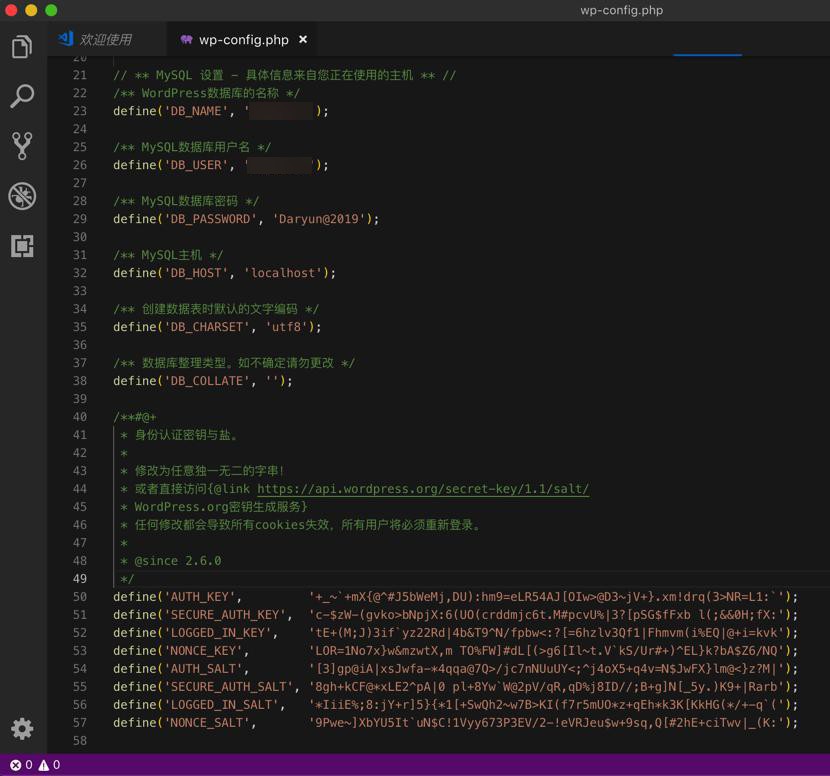Open the Debug panel

pyautogui.click(x=22, y=196)
